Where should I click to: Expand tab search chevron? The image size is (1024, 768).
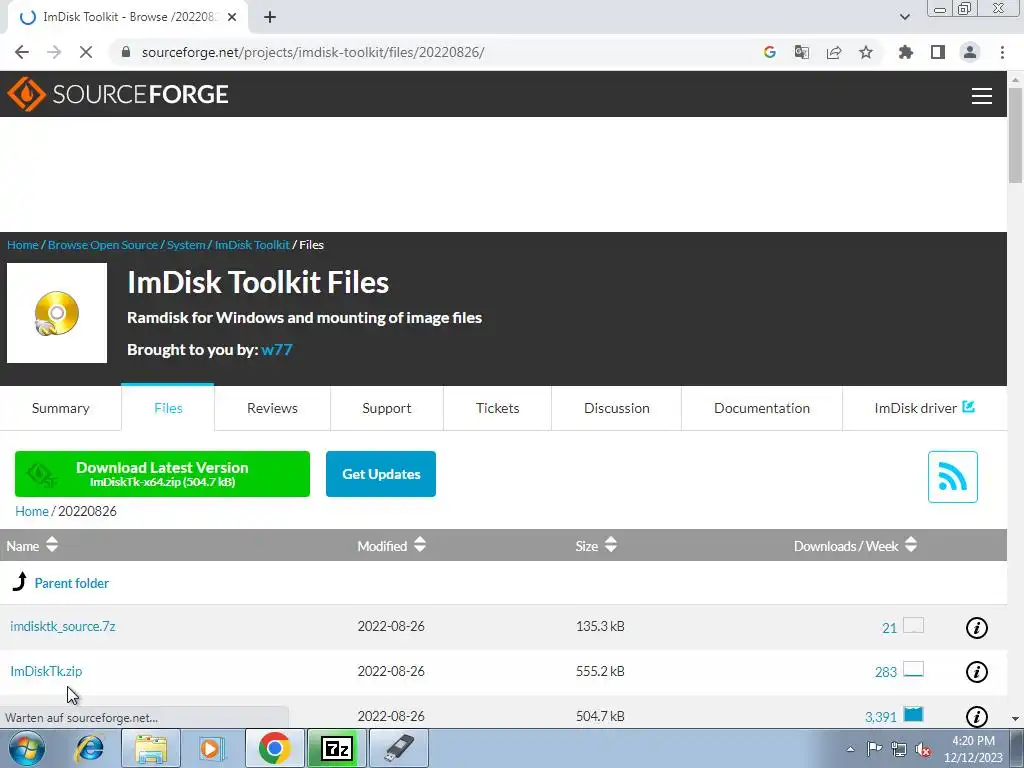point(904,17)
